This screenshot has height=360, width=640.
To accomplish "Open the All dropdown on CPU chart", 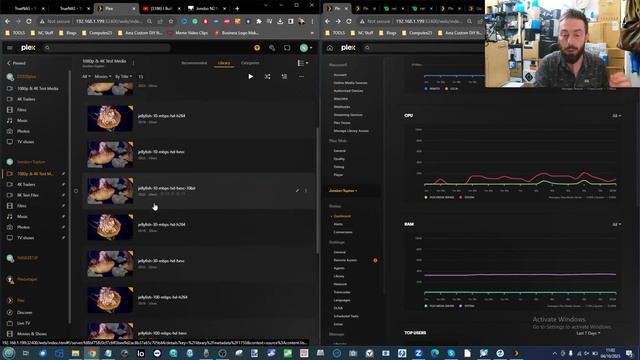I will click(616, 116).
